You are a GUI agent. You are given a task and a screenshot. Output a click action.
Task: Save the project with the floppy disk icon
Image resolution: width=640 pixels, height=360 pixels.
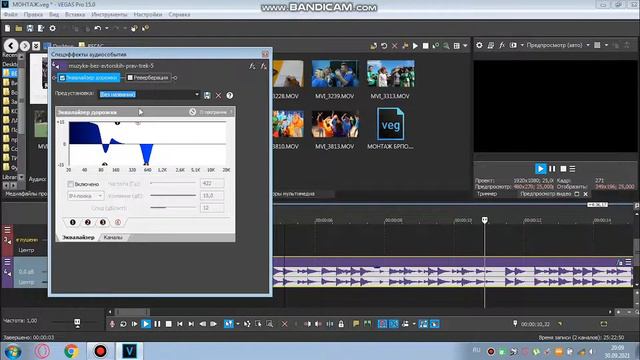pyautogui.click(x=30, y=28)
